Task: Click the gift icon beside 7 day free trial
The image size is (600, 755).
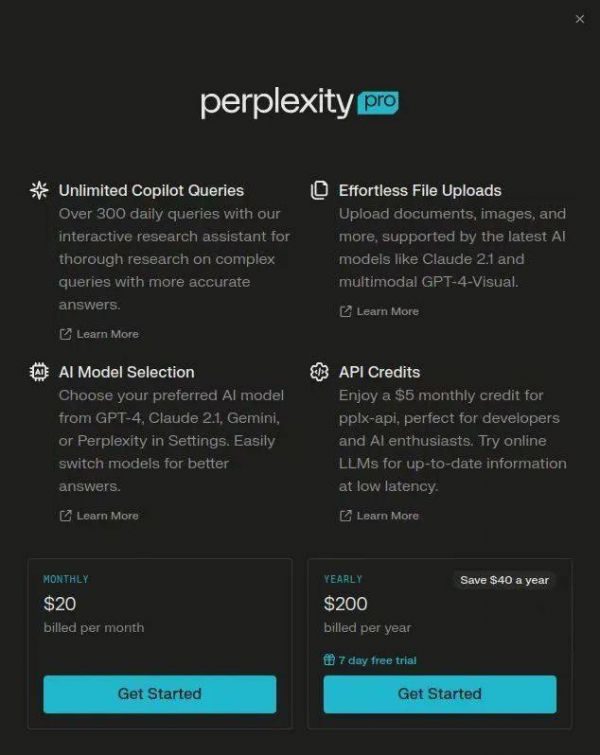Action: click(x=329, y=660)
